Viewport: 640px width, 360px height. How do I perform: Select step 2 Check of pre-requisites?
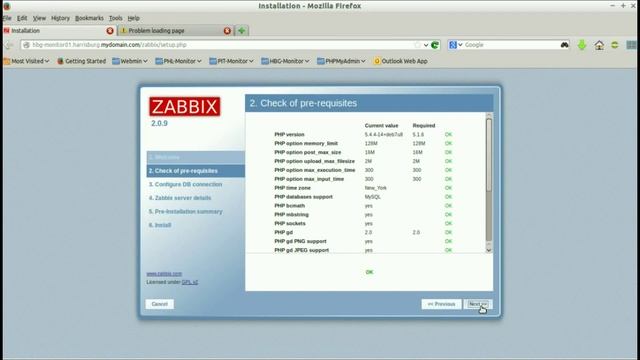[x=196, y=171]
